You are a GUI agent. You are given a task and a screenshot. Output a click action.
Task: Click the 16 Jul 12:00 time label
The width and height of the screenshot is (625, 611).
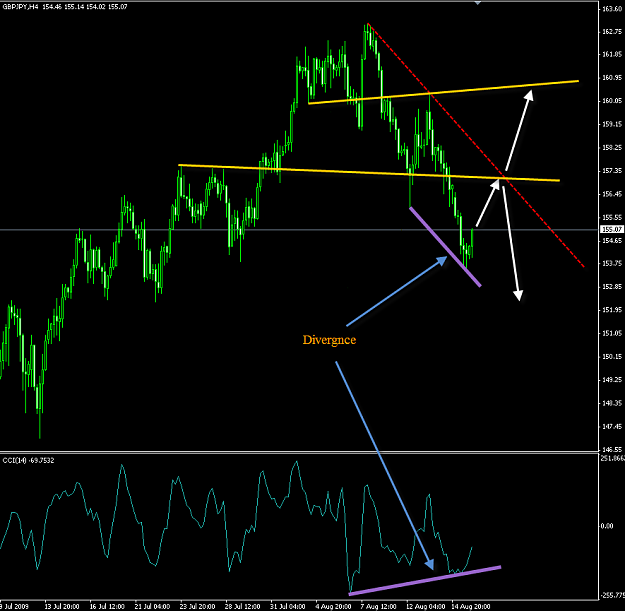coord(107,607)
